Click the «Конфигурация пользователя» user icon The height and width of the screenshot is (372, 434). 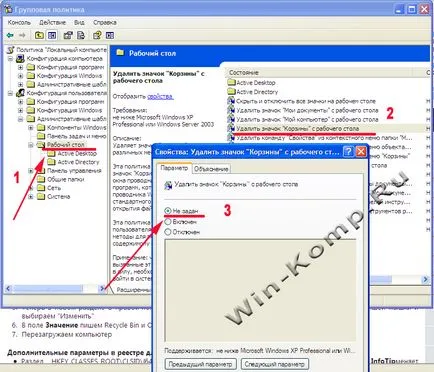(21, 93)
